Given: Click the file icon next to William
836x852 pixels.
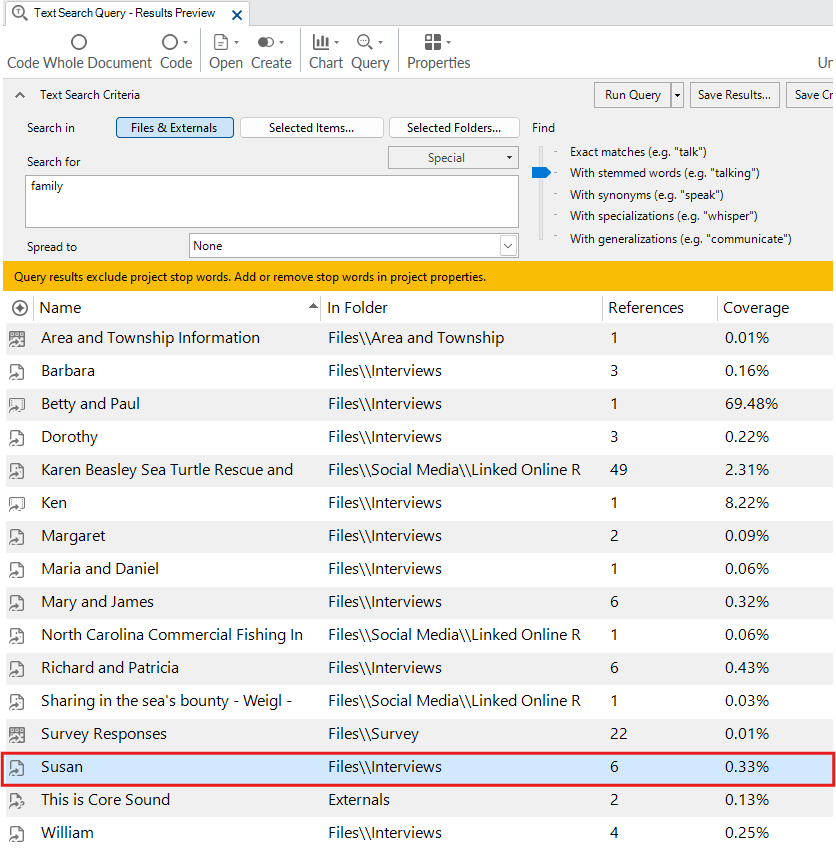Looking at the screenshot, I should coord(17,834).
